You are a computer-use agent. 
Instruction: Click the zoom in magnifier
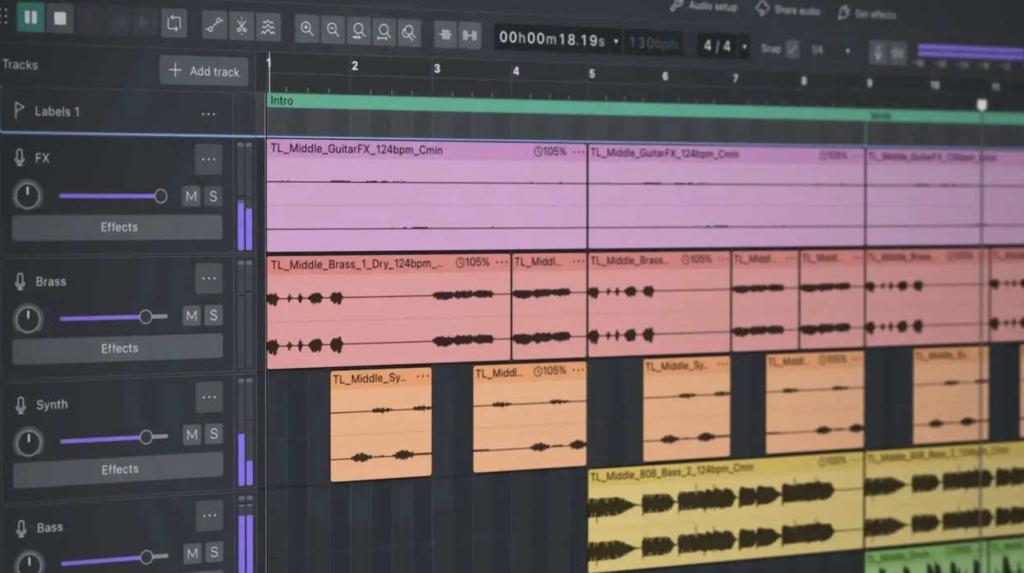click(x=306, y=29)
